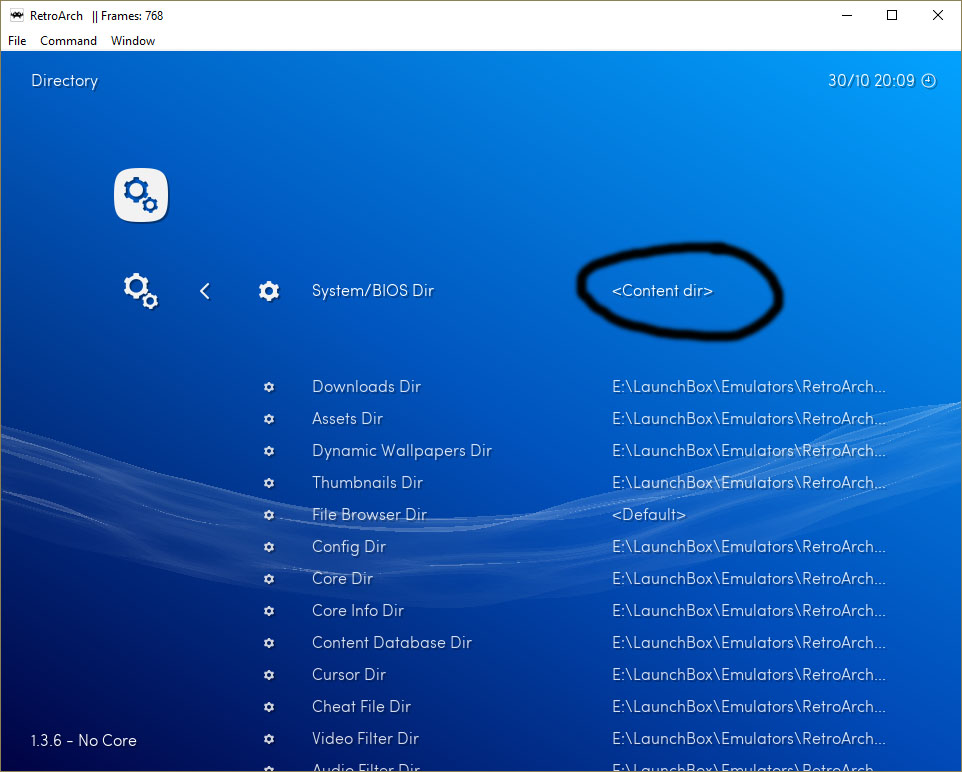Viewport: 962px width, 772px height.
Task: Select the Video Filter Dir entry
Action: tap(366, 739)
